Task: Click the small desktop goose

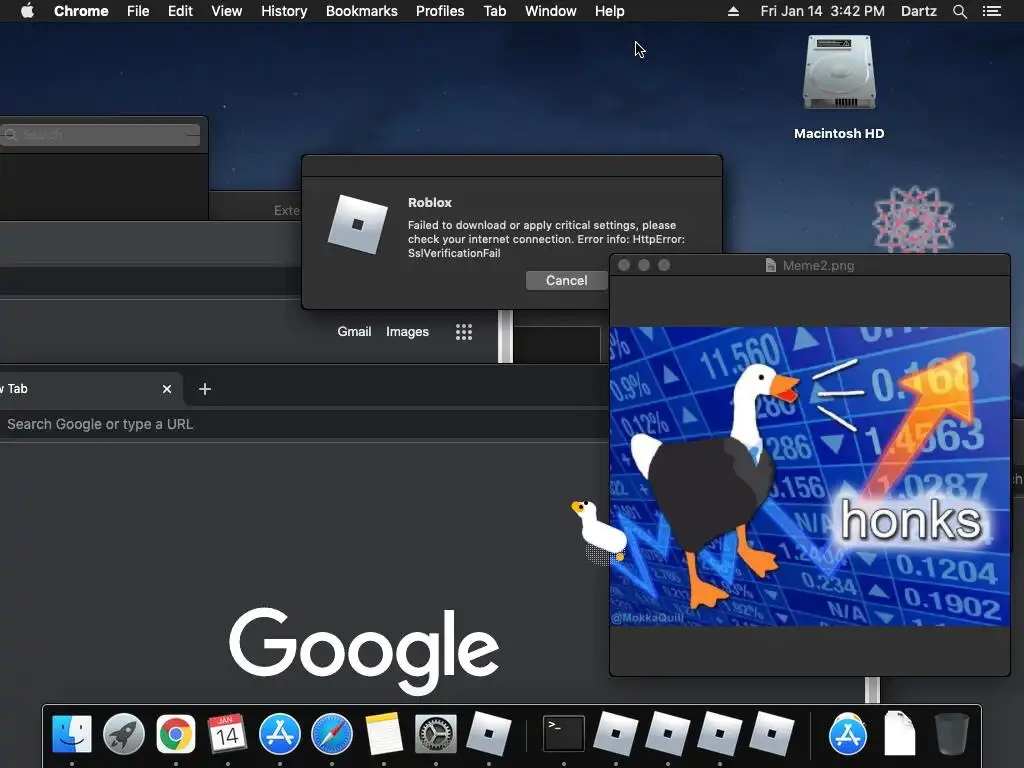Action: 600,530
